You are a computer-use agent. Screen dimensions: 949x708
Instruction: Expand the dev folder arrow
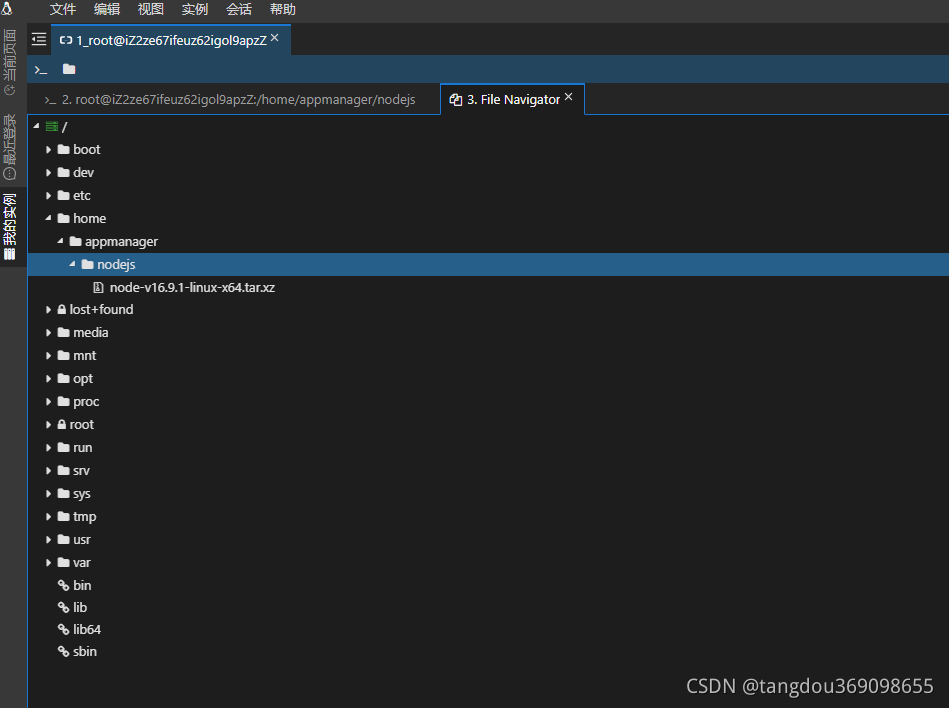tap(48, 172)
